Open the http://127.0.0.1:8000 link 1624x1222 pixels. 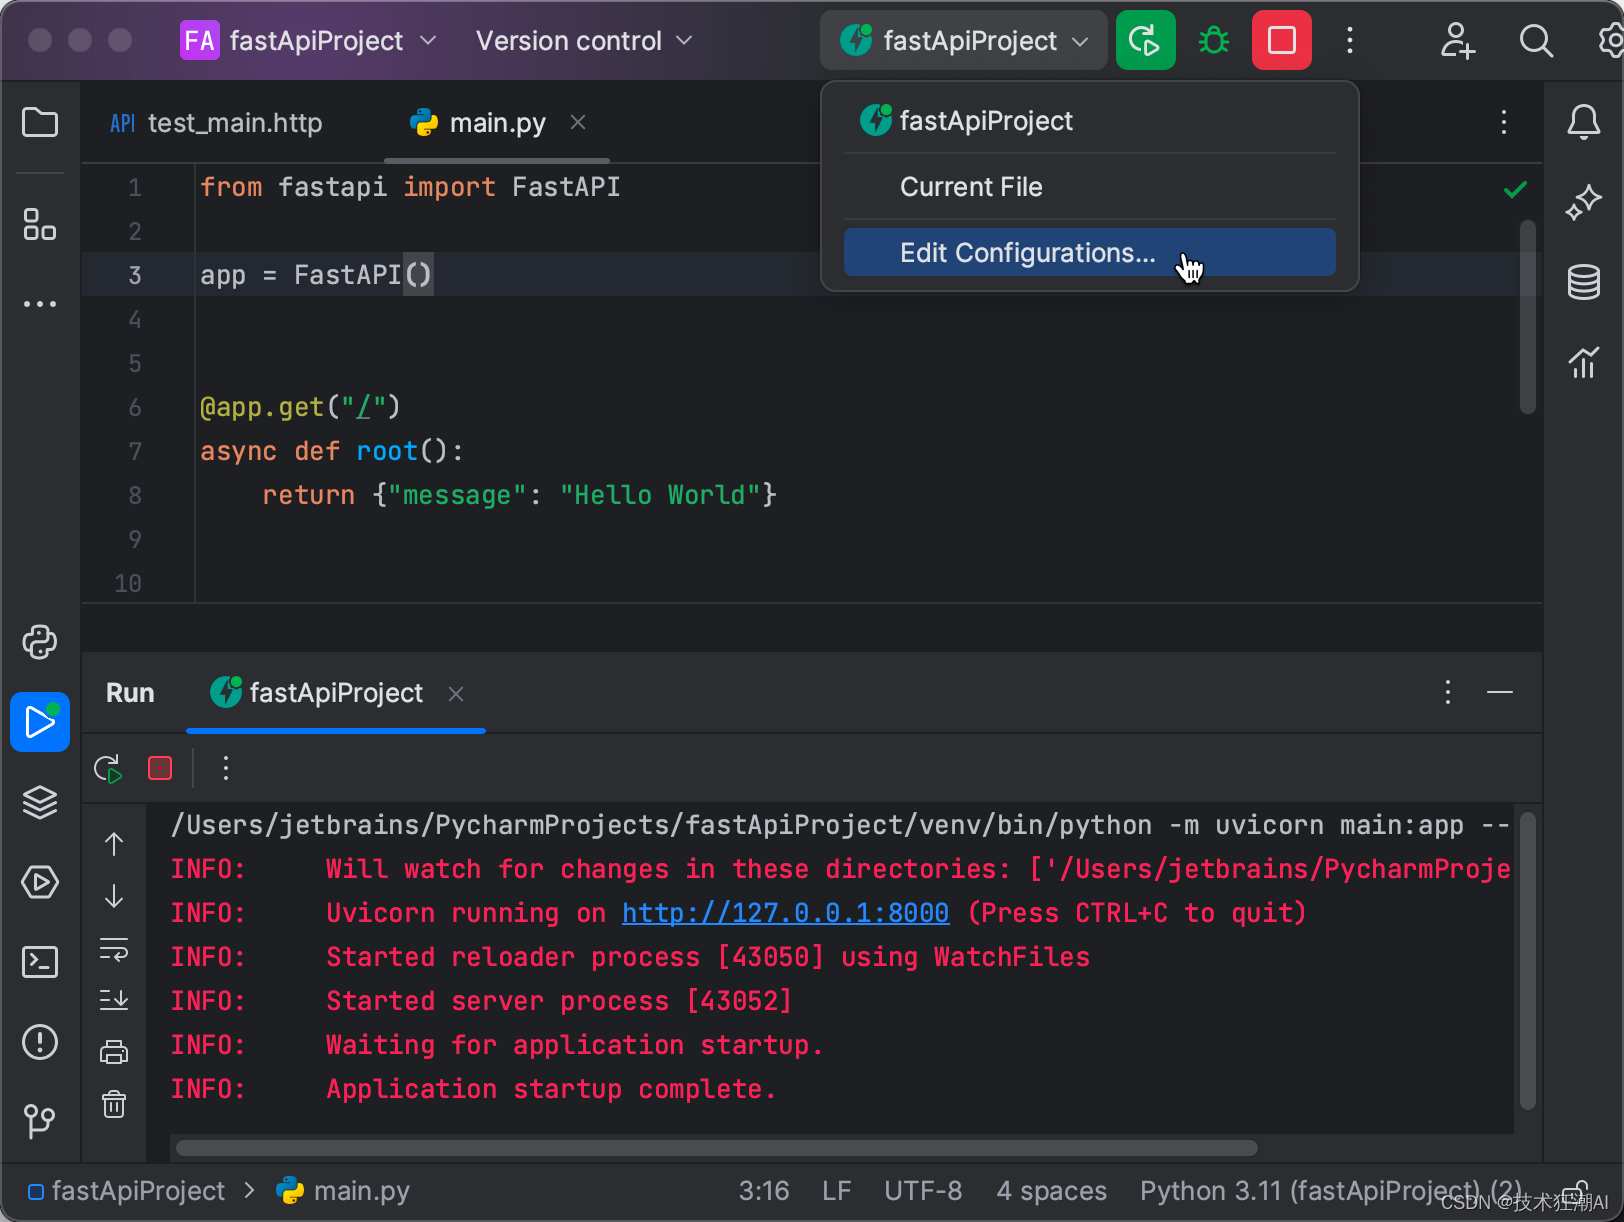(785, 912)
